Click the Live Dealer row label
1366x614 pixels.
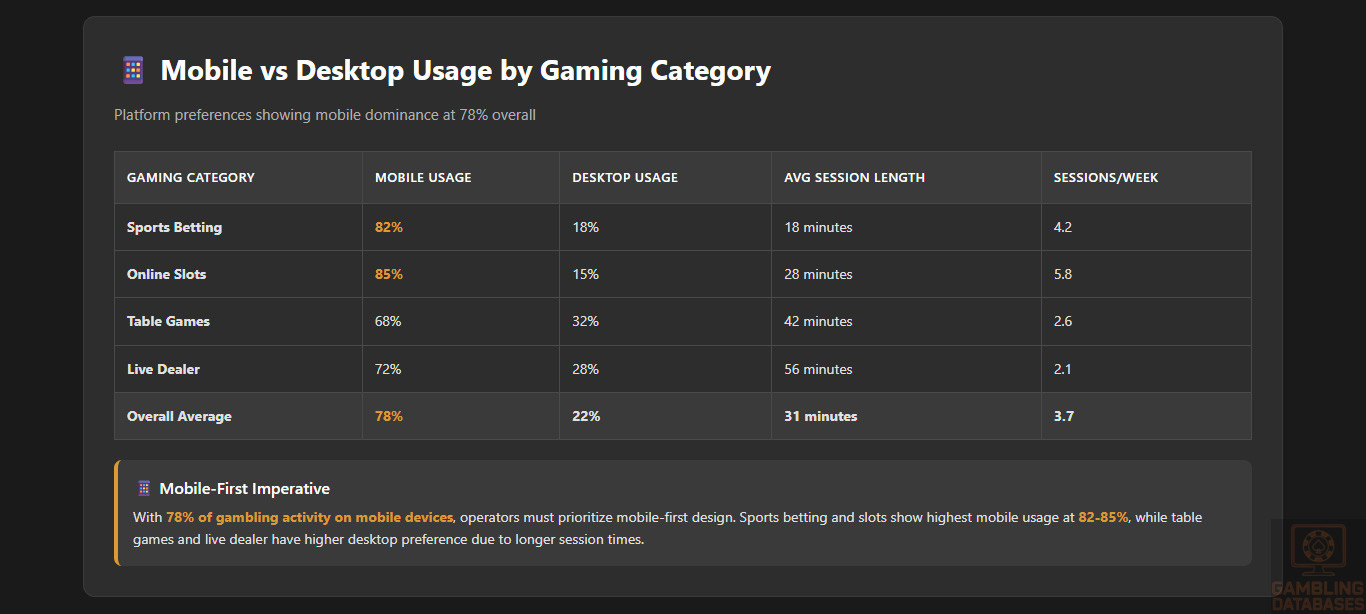pyautogui.click(x=163, y=369)
